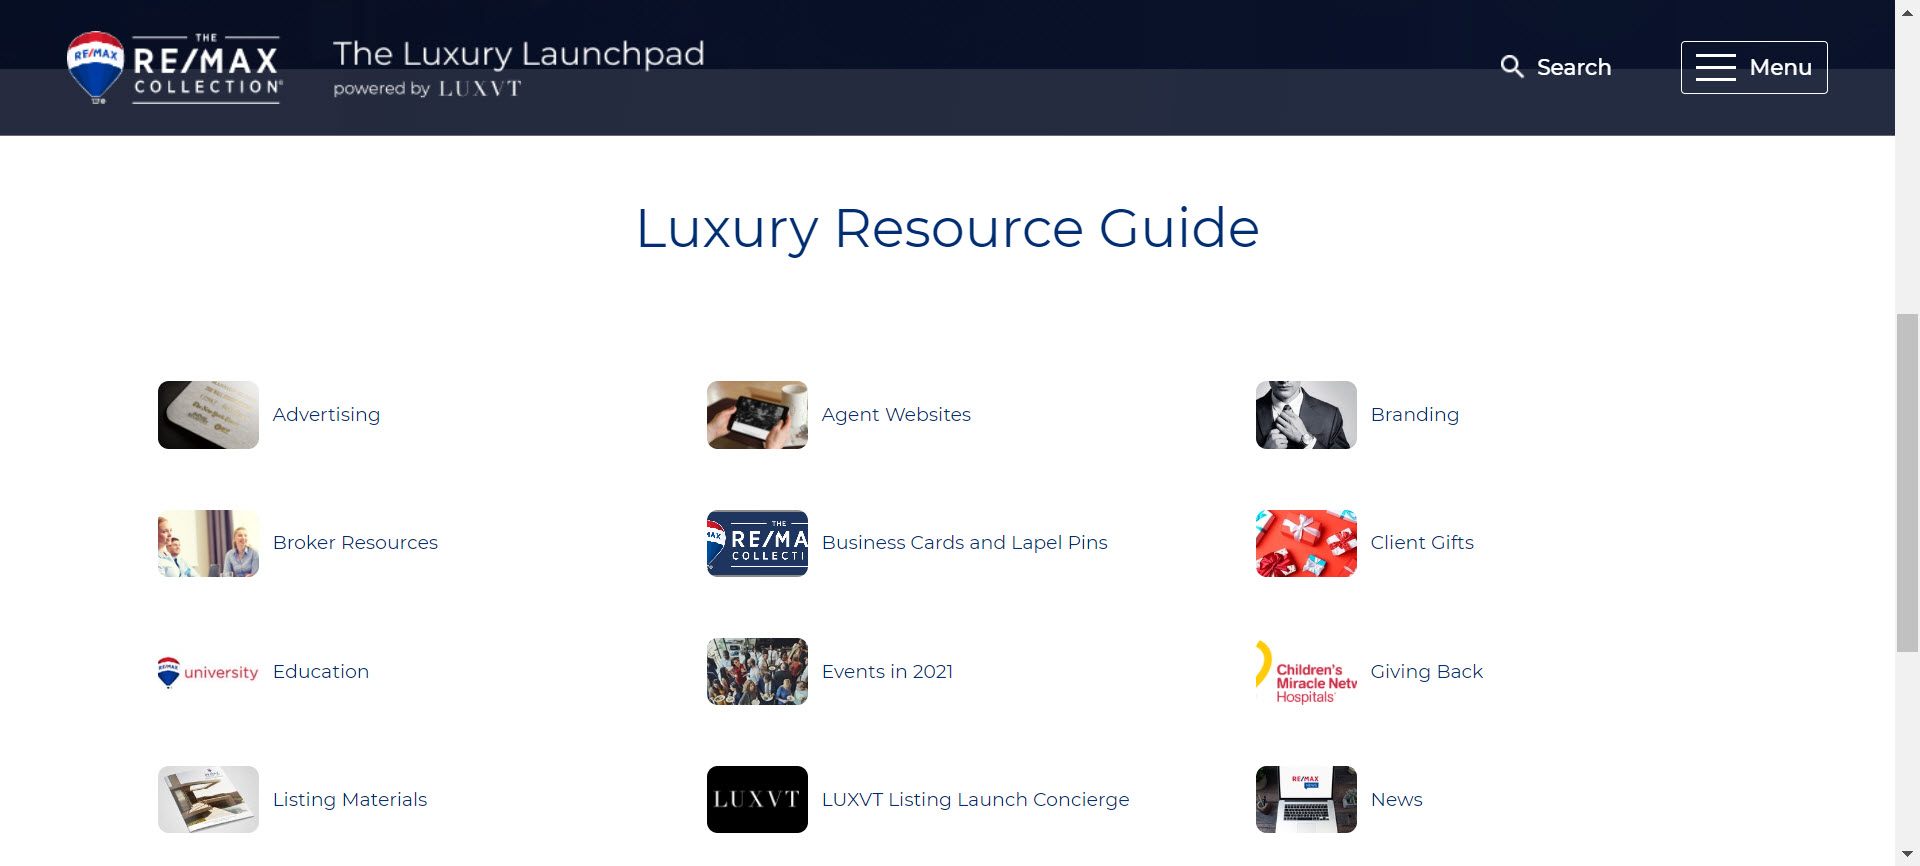Open the hamburger Menu button
1920x866 pixels.
pos(1754,67)
